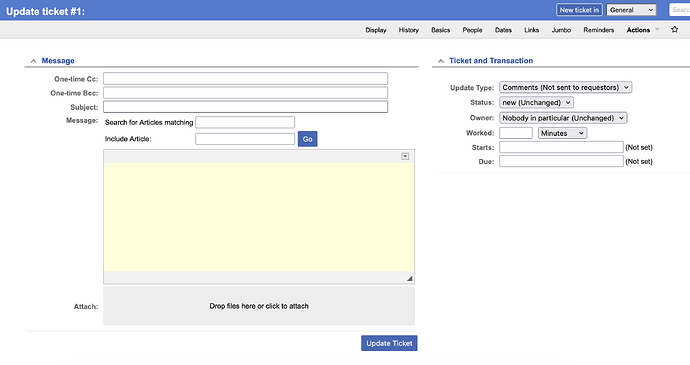This screenshot has height=365, width=690.
Task: Open the Update Type dropdown
Action: point(565,87)
